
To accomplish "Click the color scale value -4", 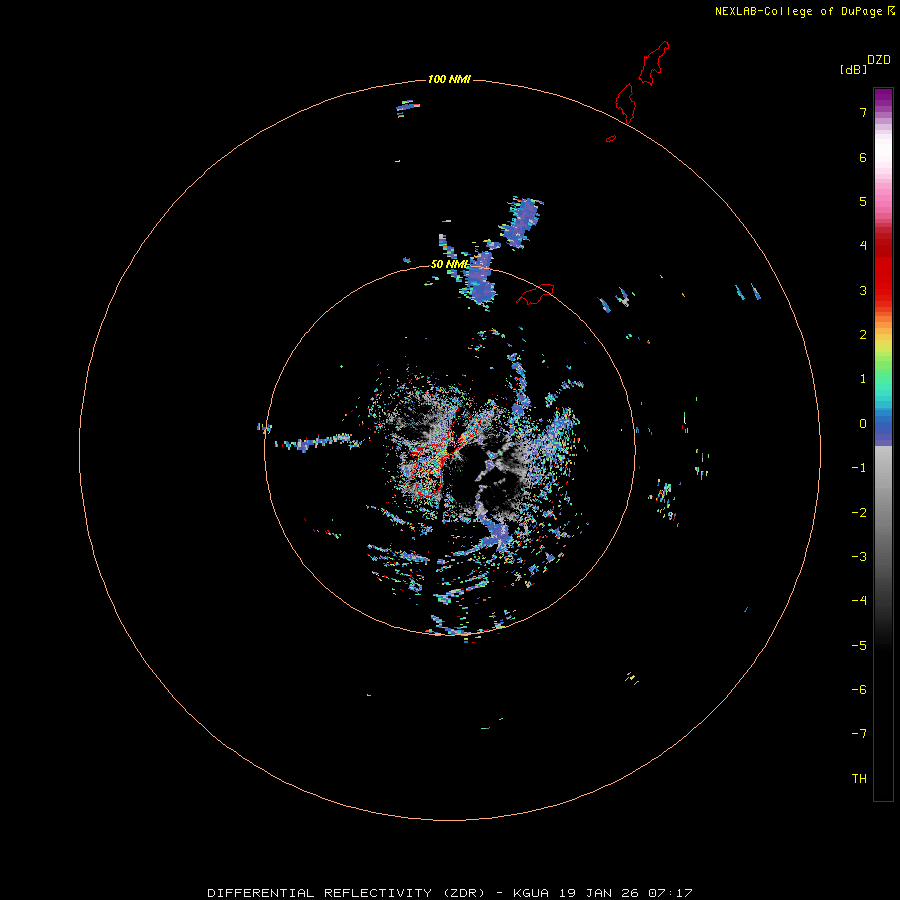I will pos(859,601).
